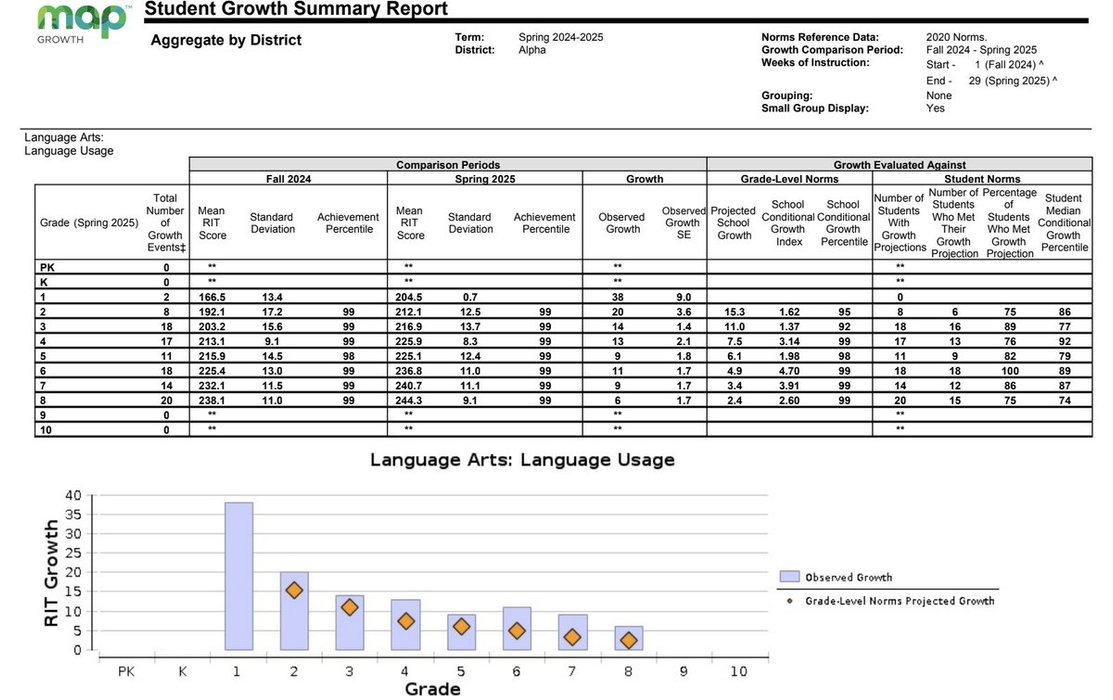Click the 'Aggregate by District' heading

tap(226, 40)
